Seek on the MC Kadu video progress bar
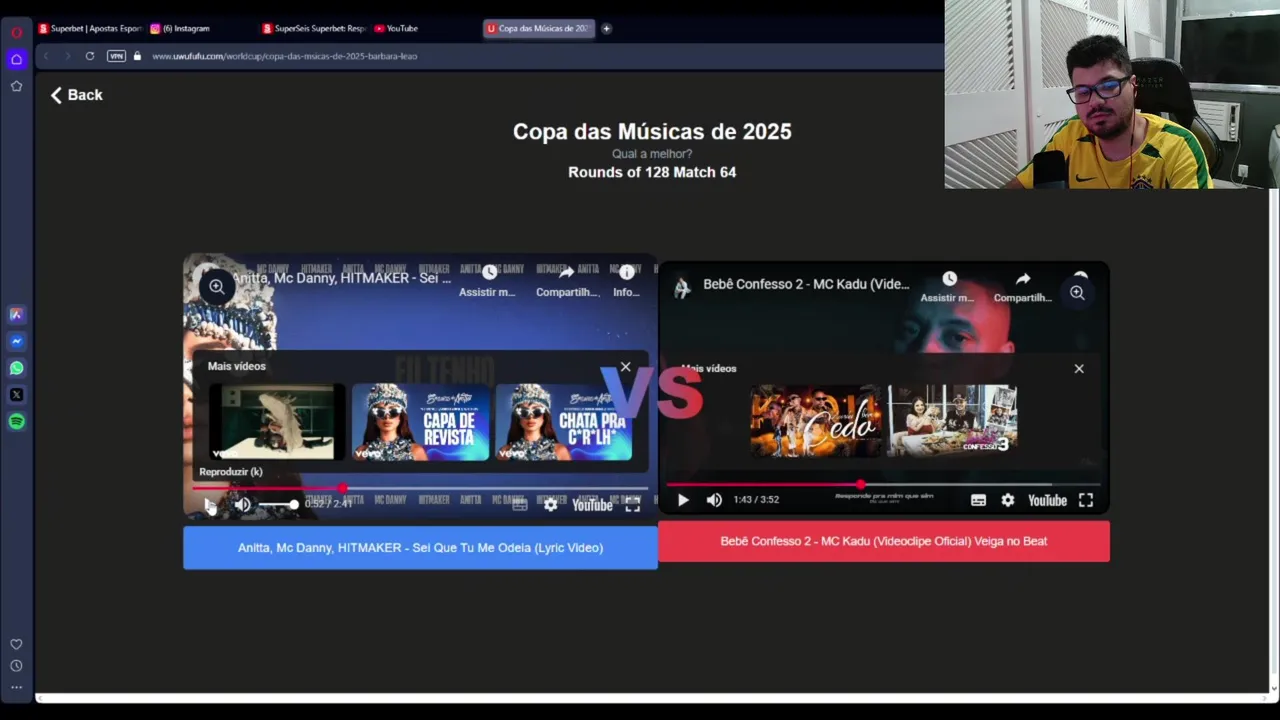 pos(883,484)
